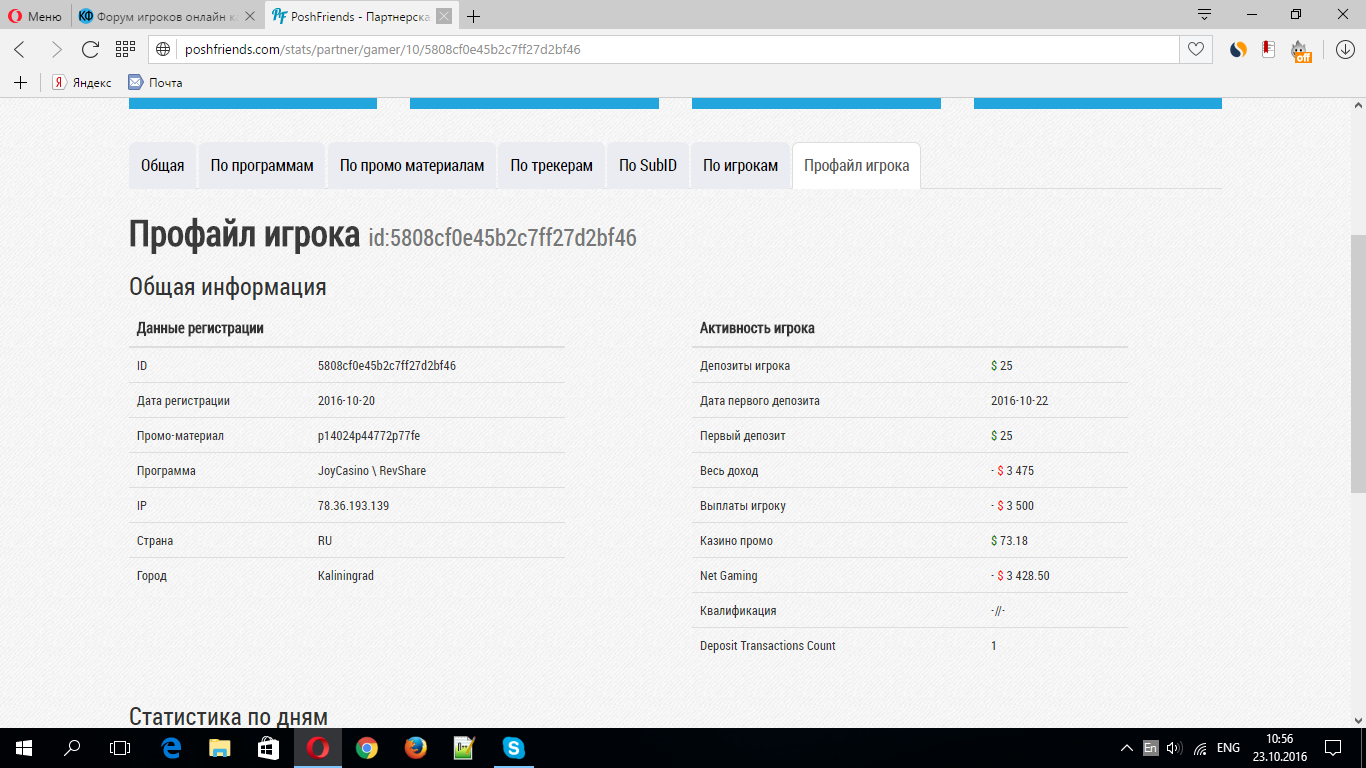1366x768 pixels.
Task: Open the Opera Меню button
Action: (x=35, y=16)
